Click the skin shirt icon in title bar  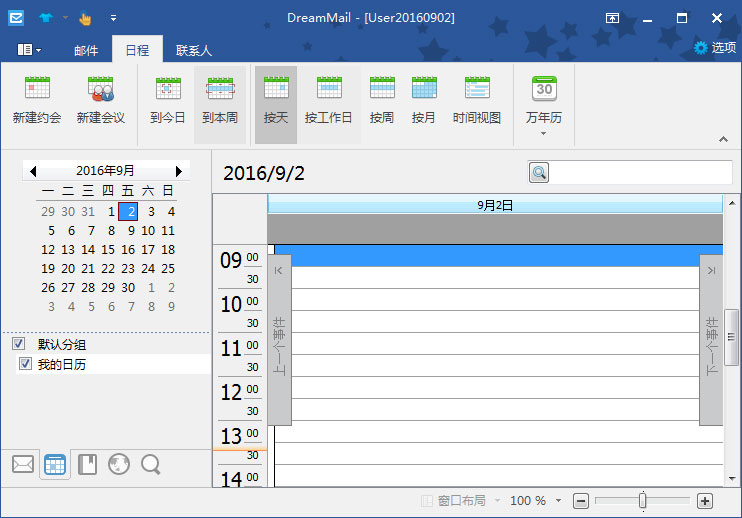46,18
